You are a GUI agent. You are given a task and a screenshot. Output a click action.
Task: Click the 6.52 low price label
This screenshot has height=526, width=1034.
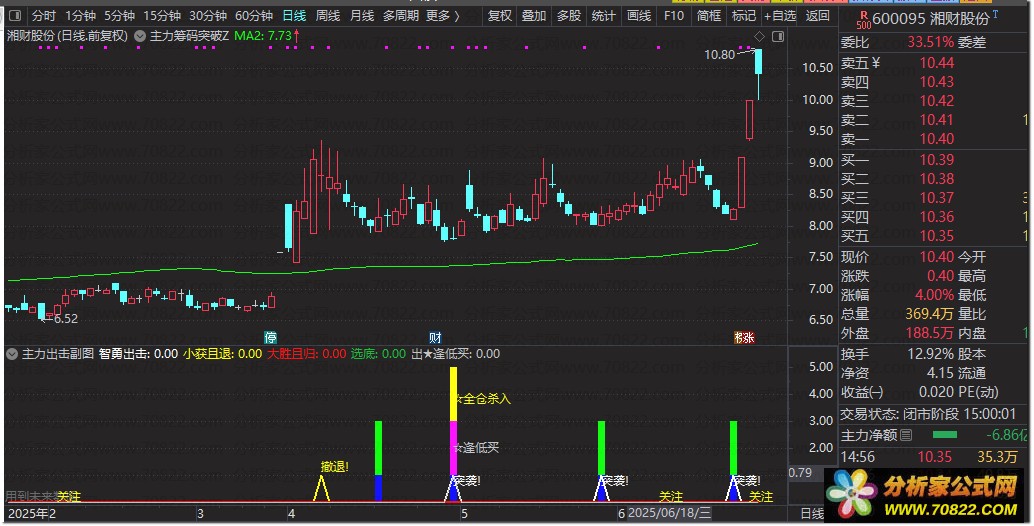(65, 319)
